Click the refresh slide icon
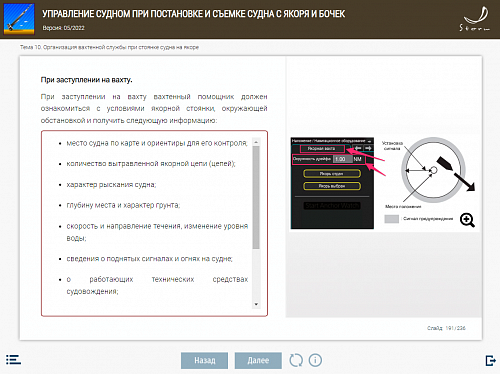This screenshot has width=500, height=374. (296, 360)
